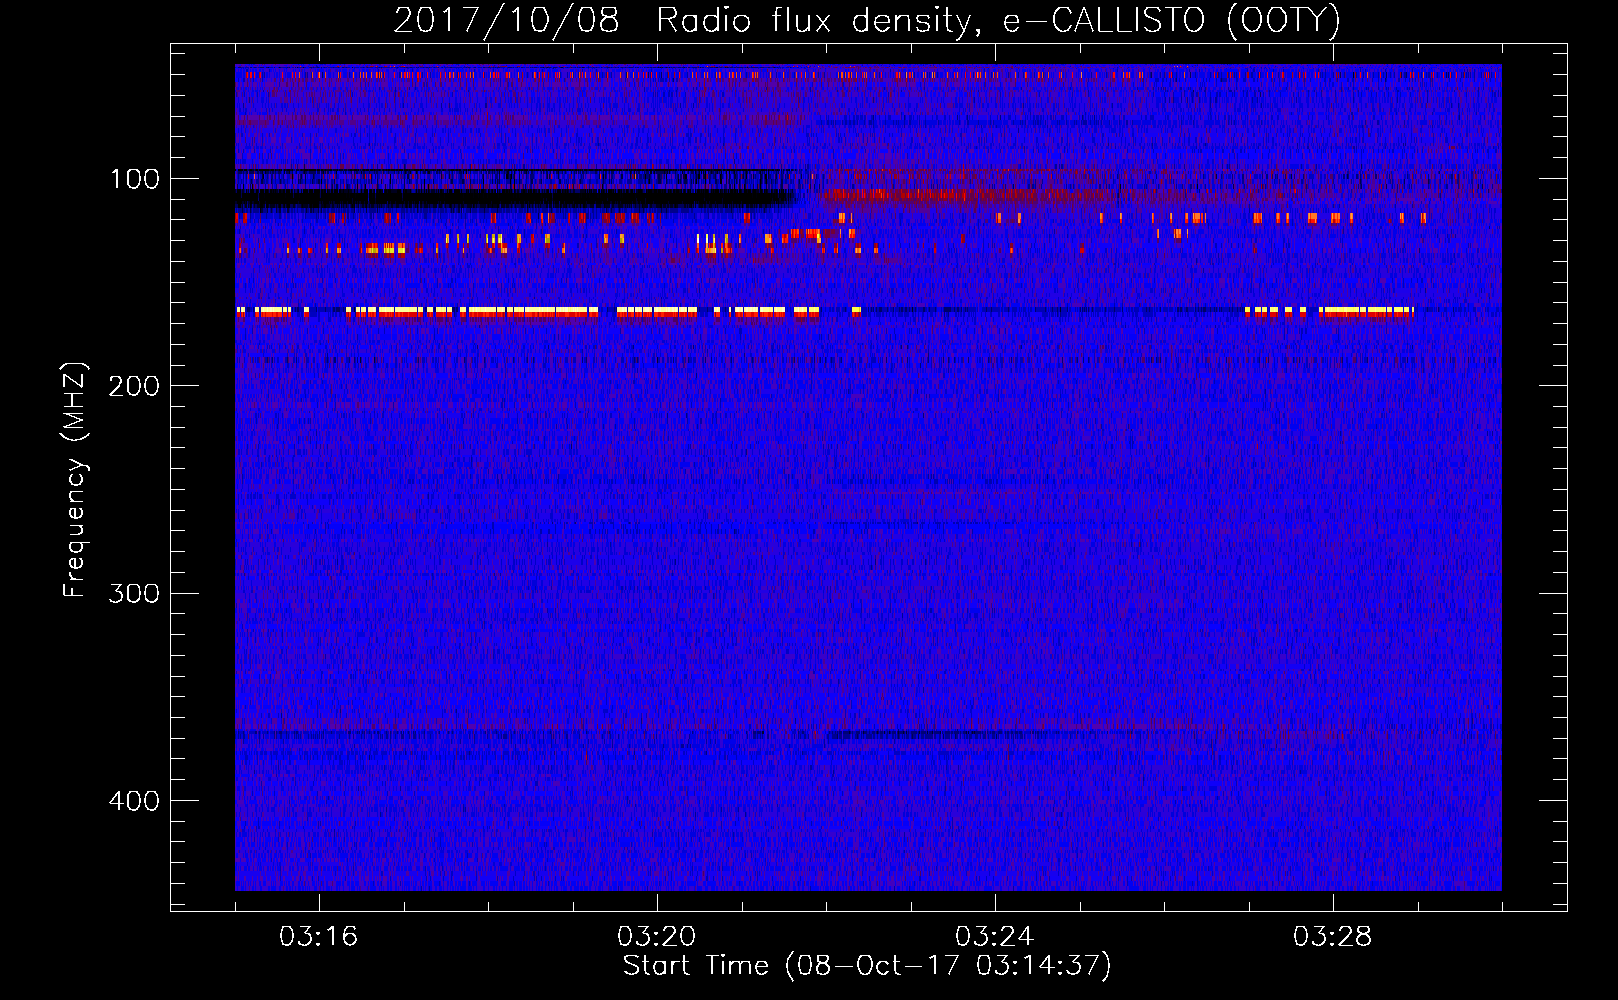This screenshot has height=1000, width=1618.
Task: Click the 100 frequency tick label
Action: point(135,179)
